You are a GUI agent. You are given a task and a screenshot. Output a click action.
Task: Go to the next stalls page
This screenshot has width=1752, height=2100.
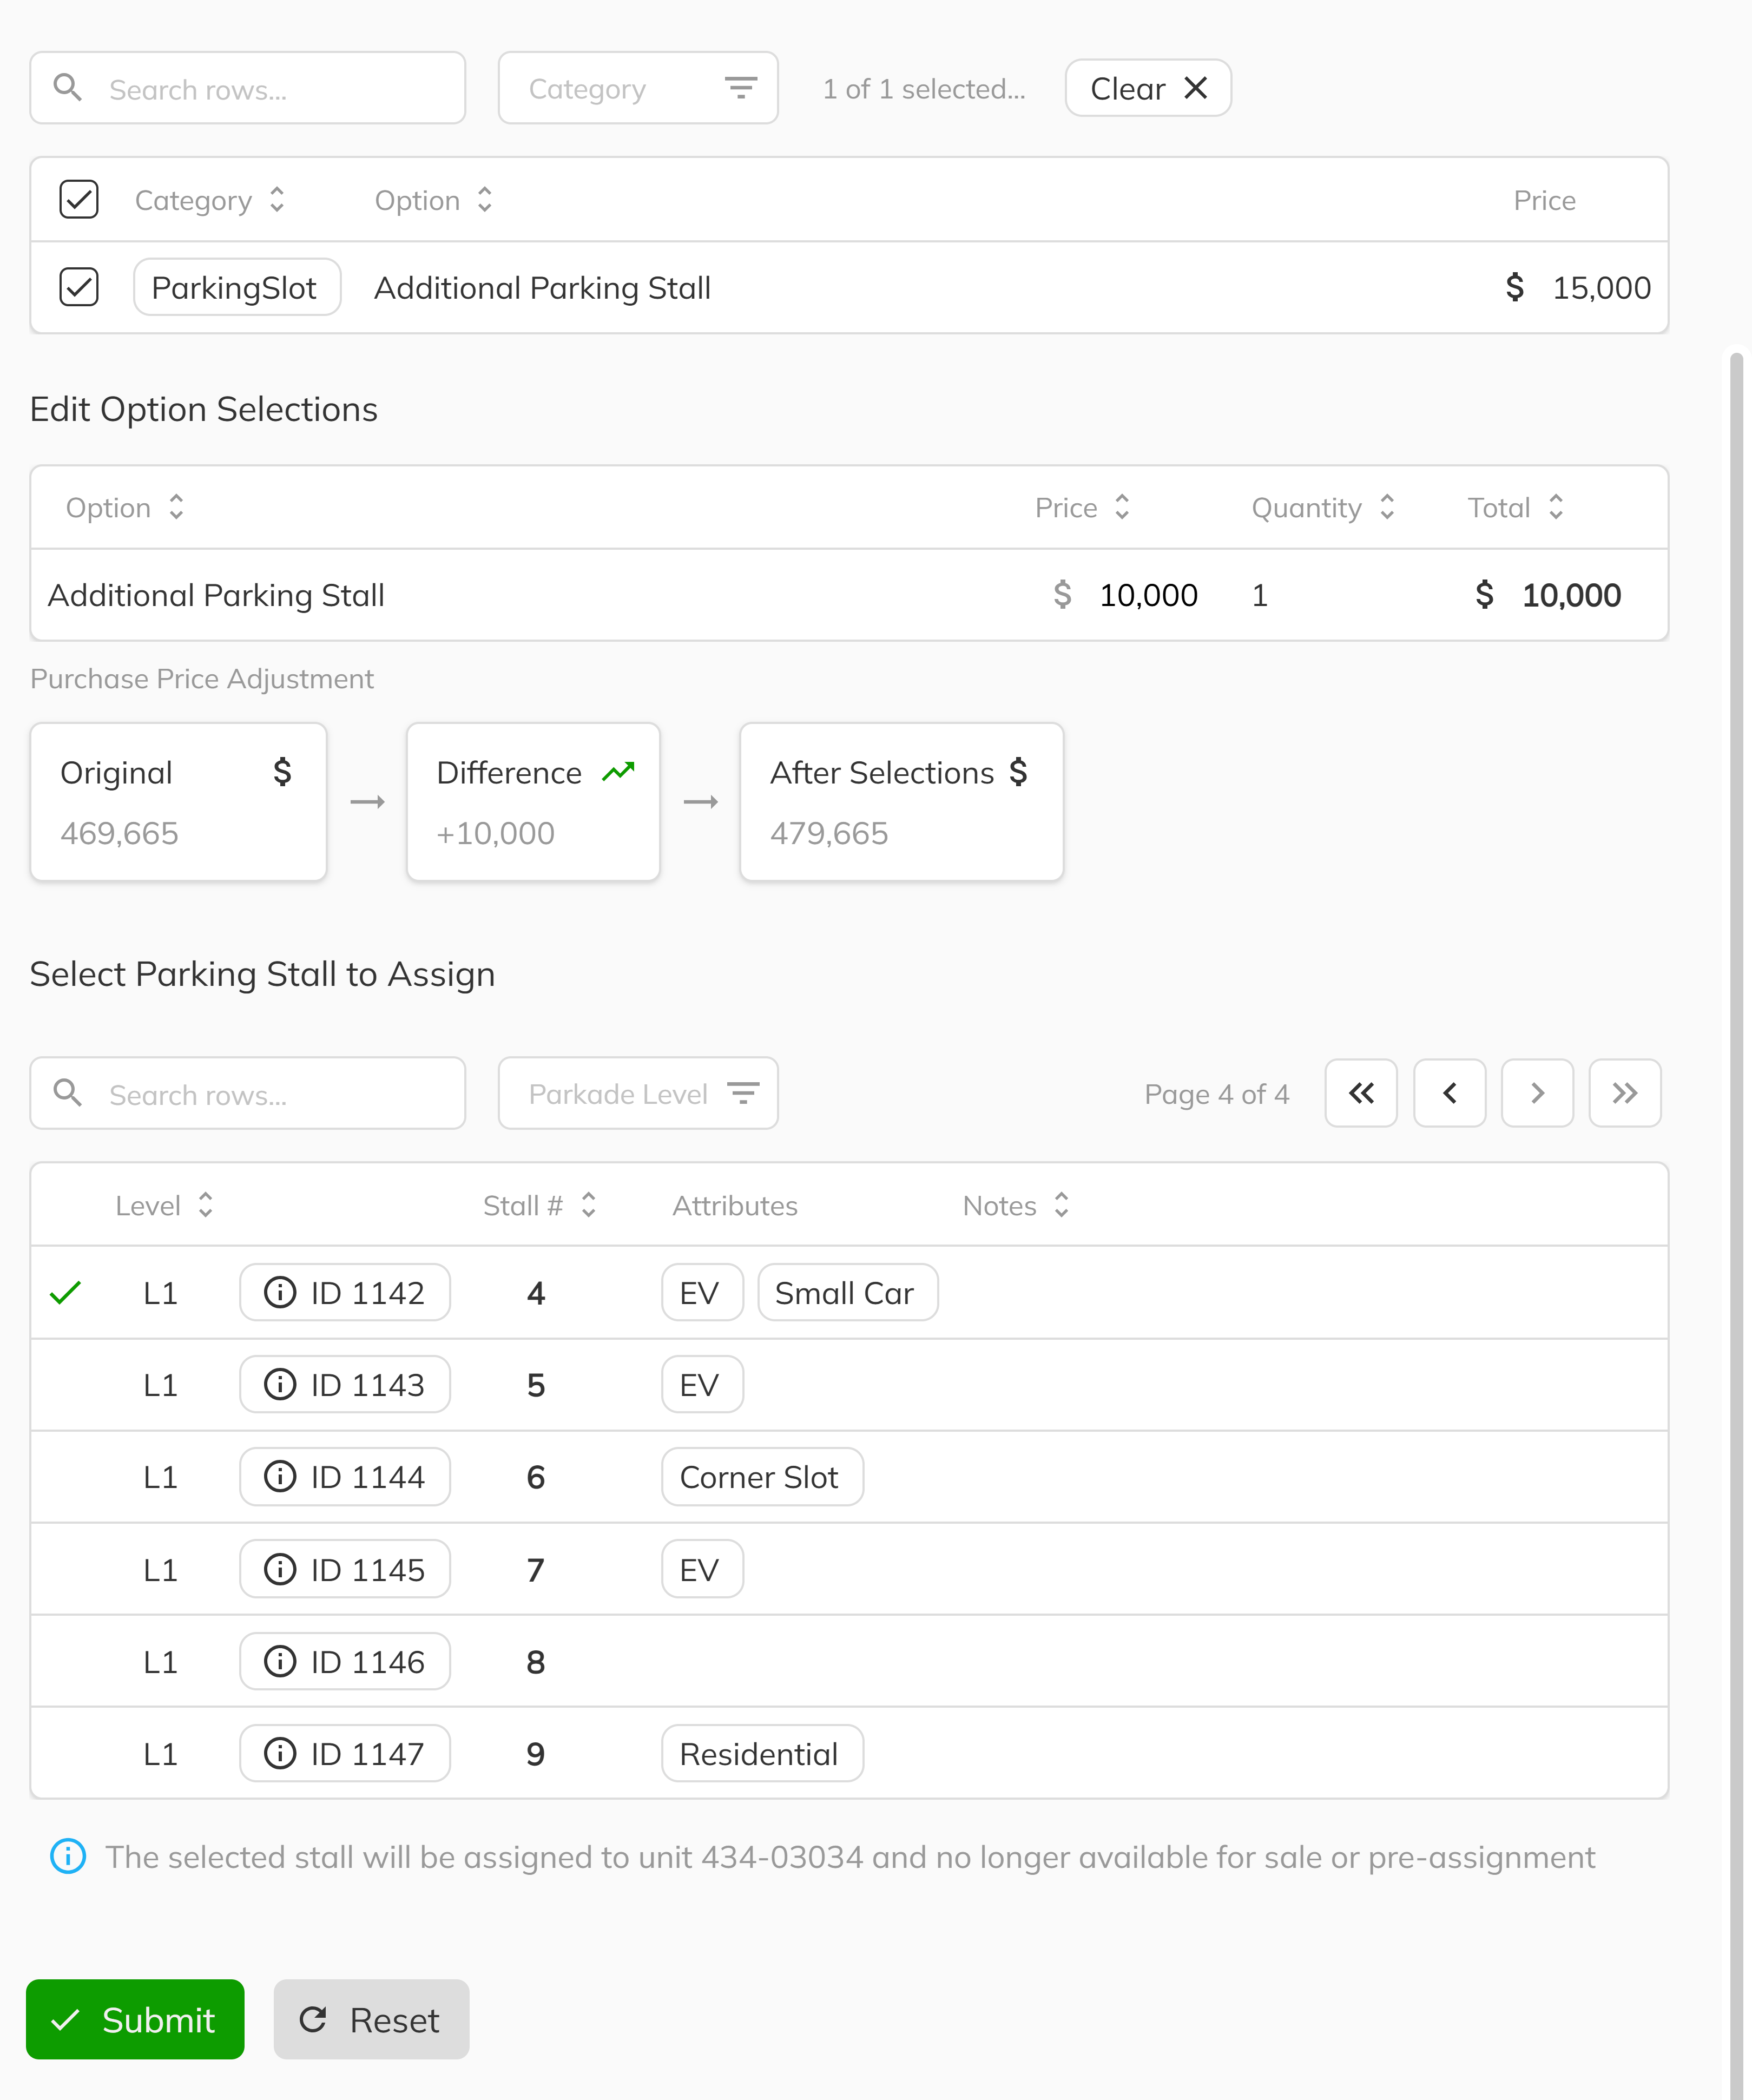point(1537,1093)
